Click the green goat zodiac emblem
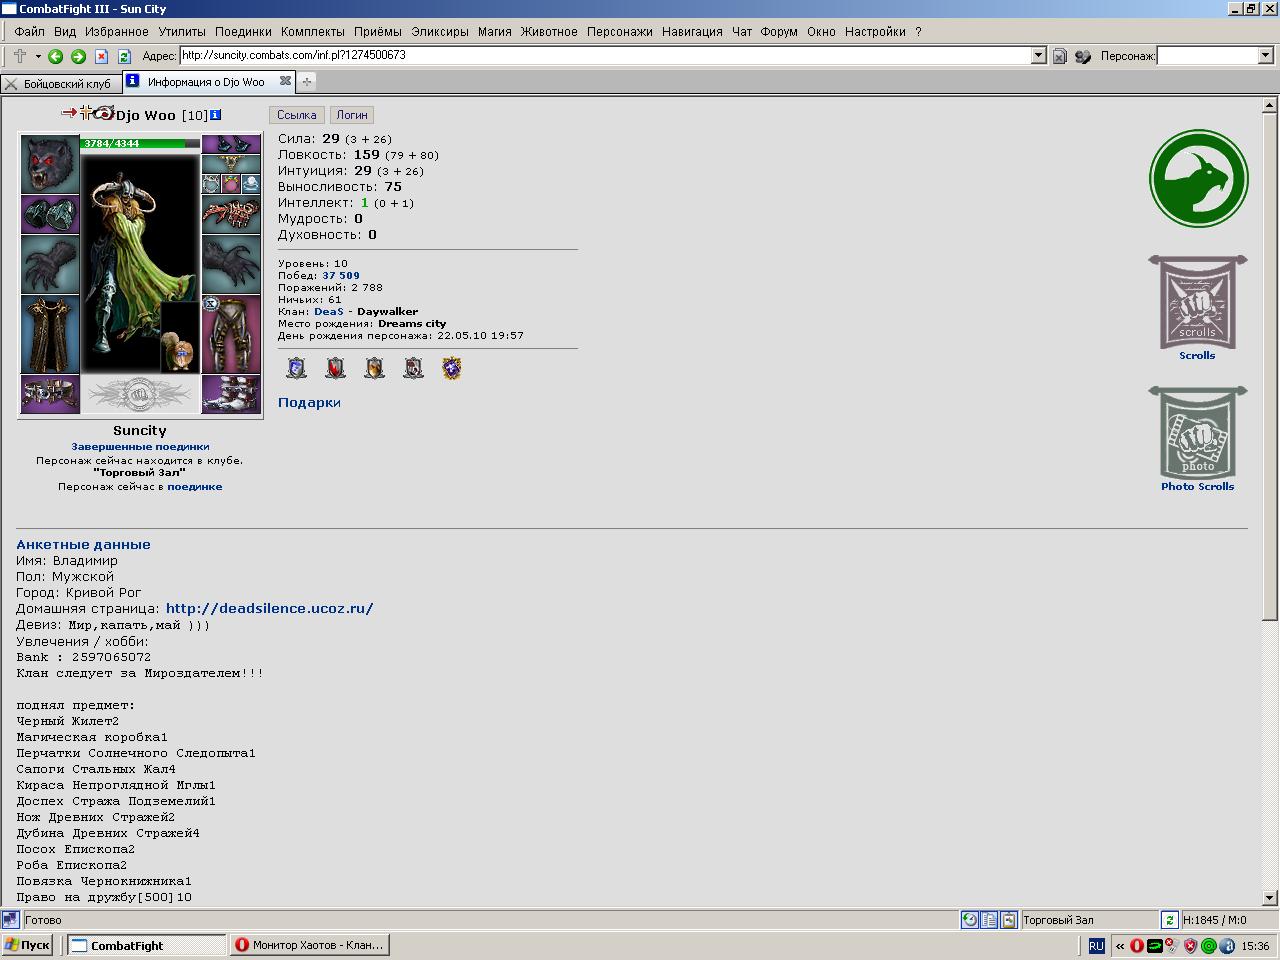Viewport: 1280px width, 960px height. [1199, 179]
